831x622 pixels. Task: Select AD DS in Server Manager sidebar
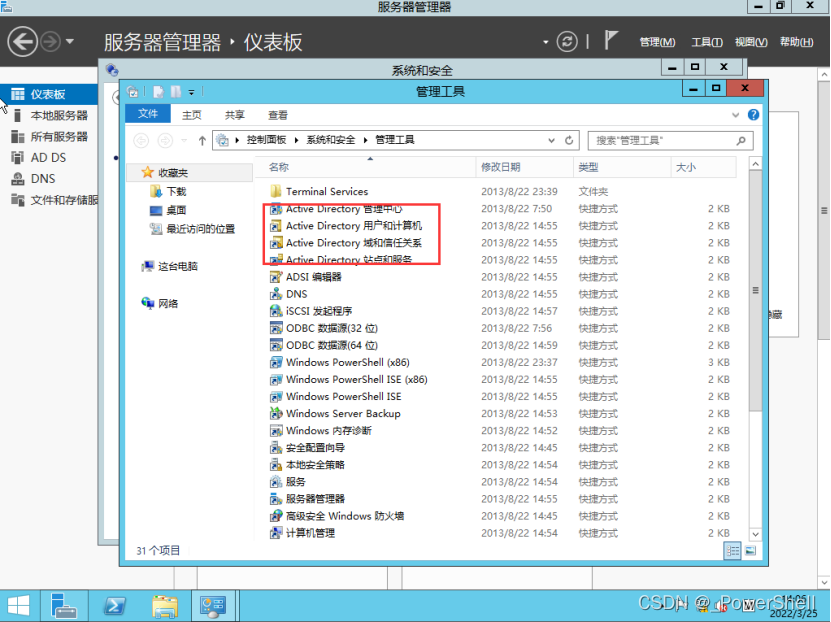pyautogui.click(x=49, y=158)
